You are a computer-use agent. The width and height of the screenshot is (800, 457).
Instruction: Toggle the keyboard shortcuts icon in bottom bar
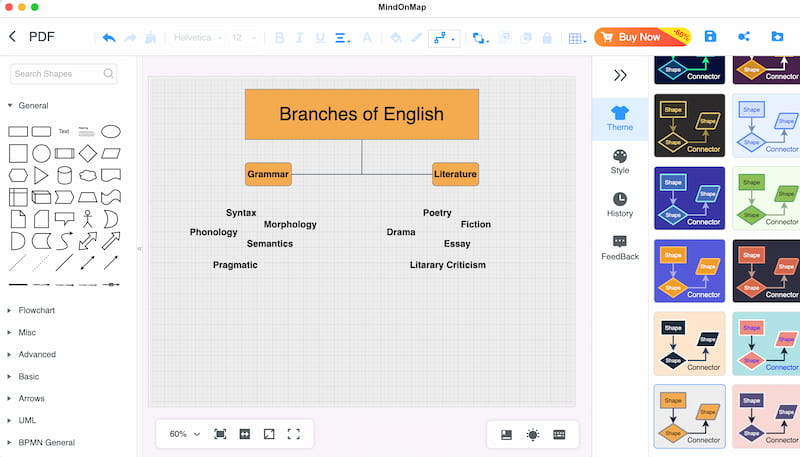pyautogui.click(x=559, y=435)
